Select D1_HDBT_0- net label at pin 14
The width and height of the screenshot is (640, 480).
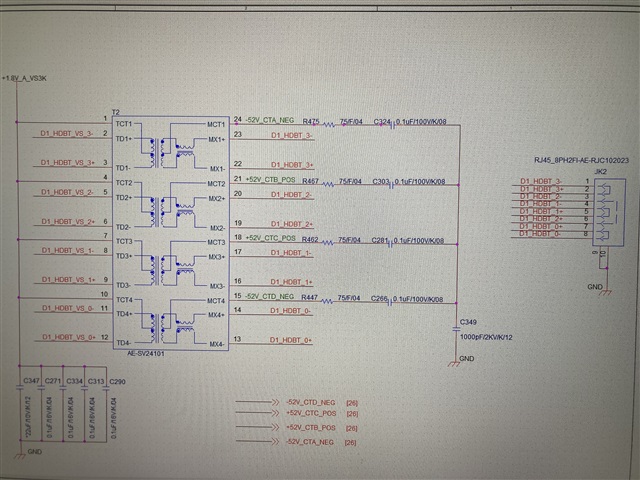(291, 311)
